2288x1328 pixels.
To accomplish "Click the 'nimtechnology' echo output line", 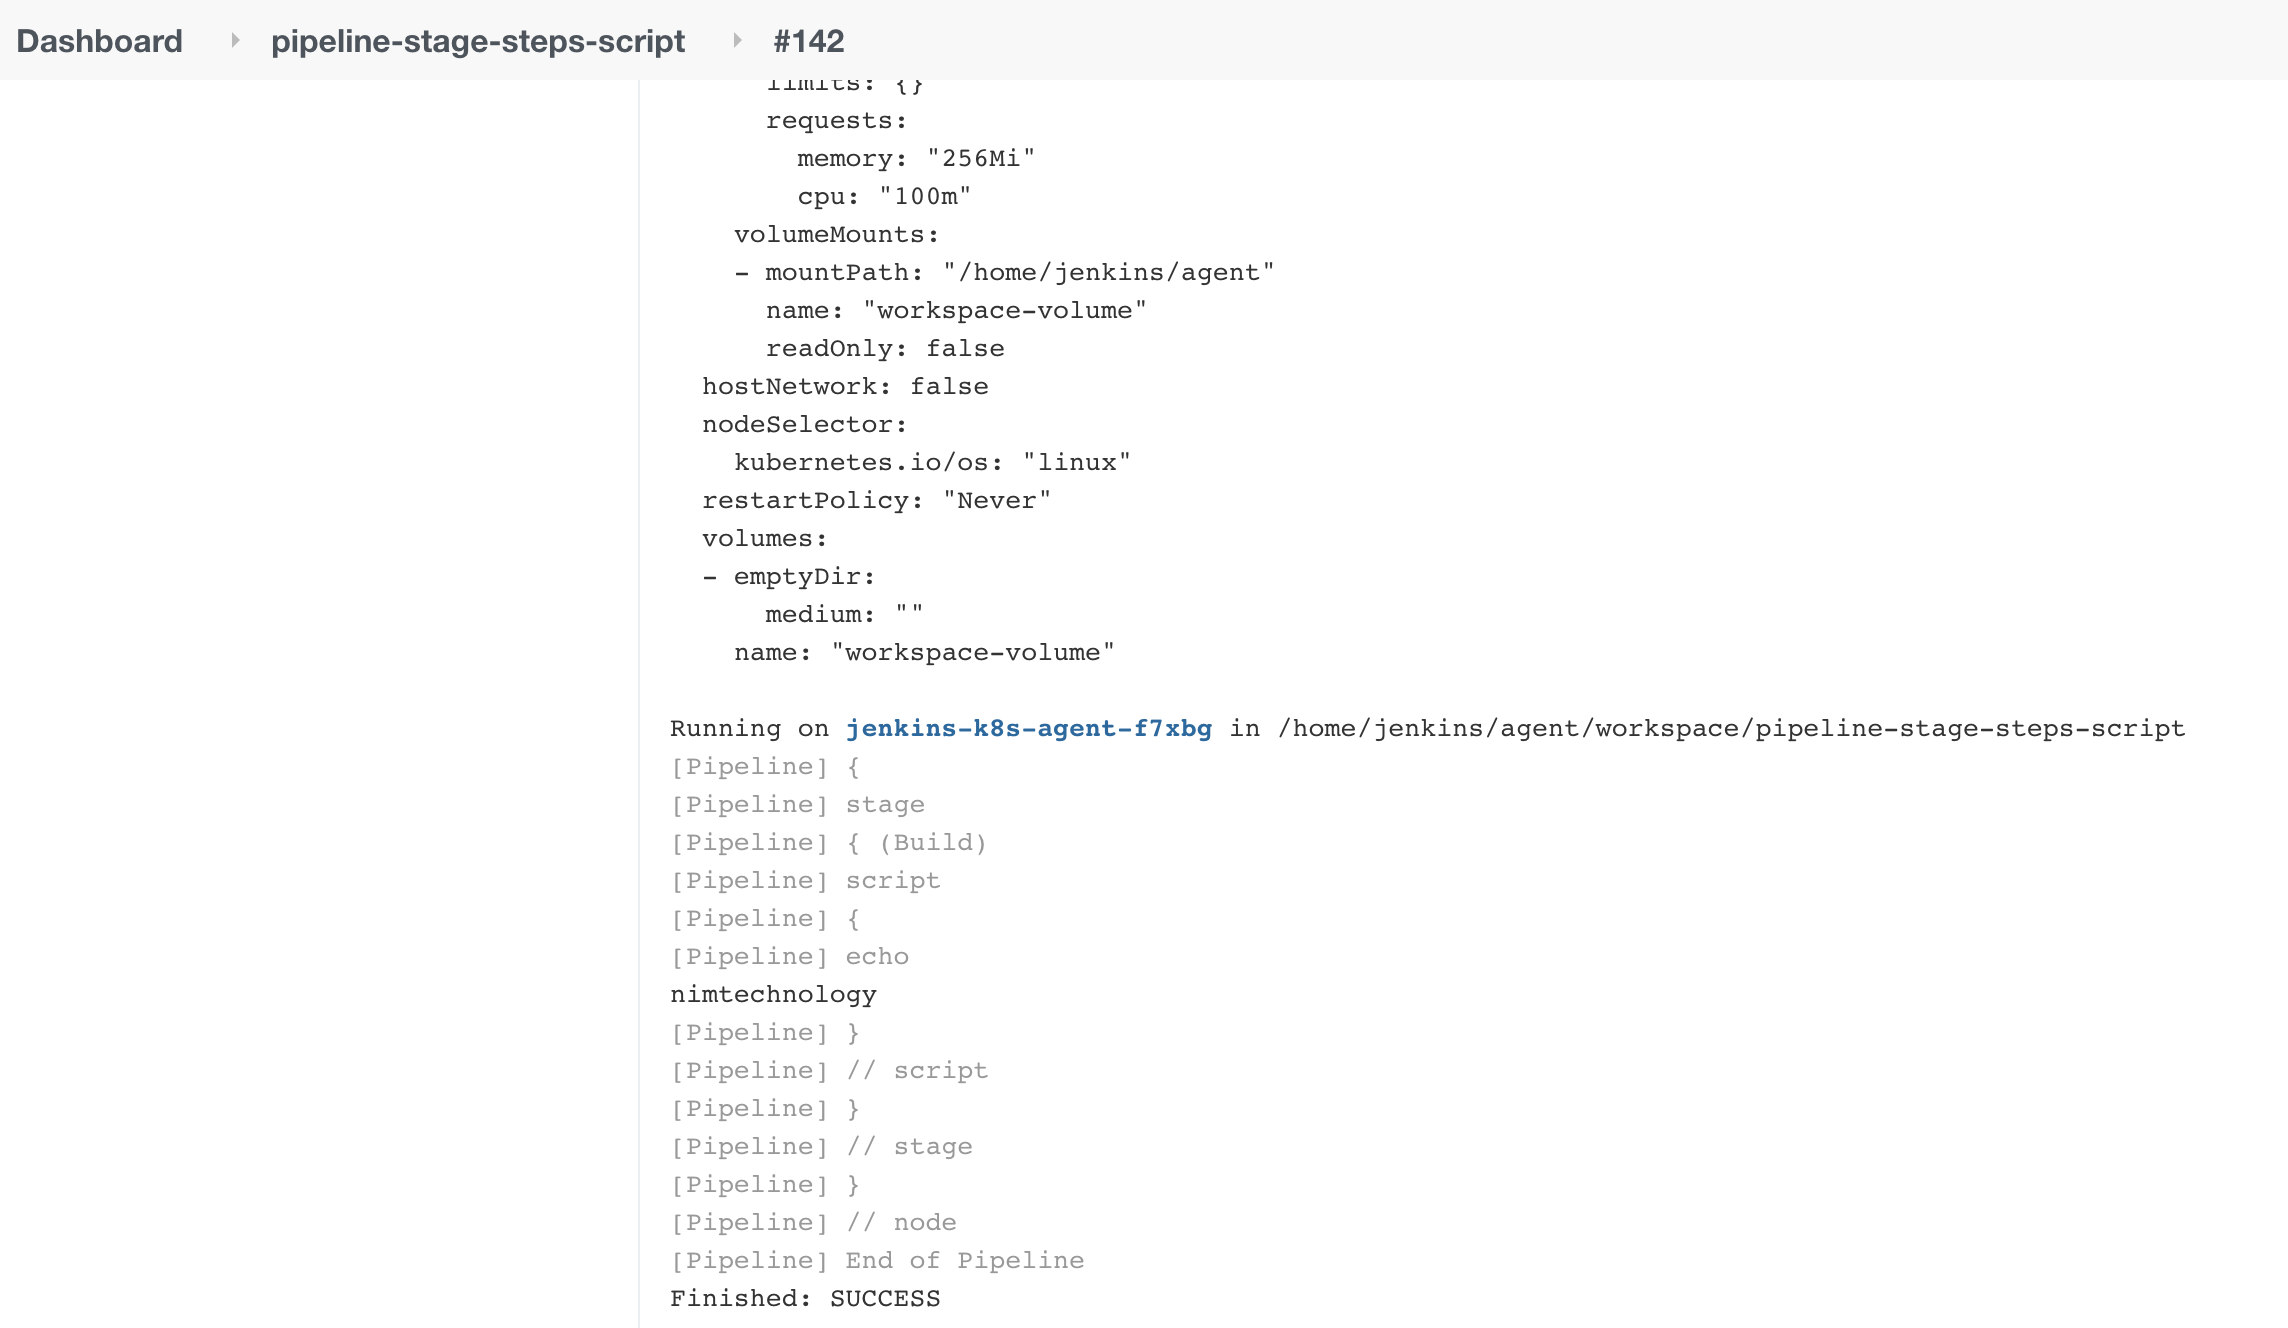I will pyautogui.click(x=773, y=994).
